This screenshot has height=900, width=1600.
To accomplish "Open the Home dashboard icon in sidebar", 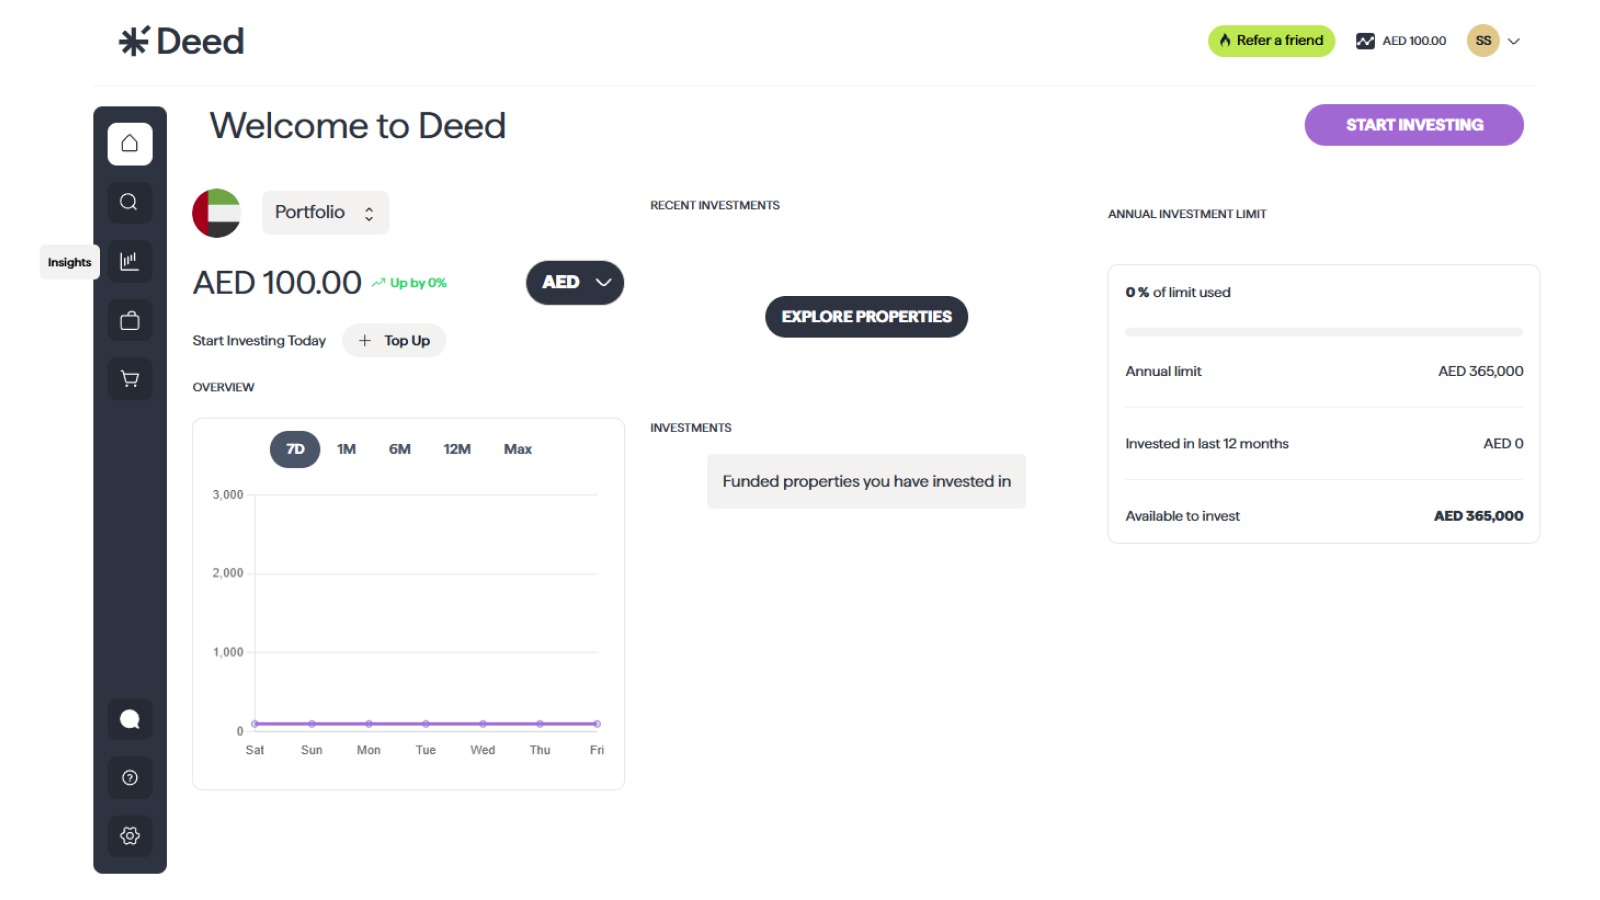I will coord(130,144).
